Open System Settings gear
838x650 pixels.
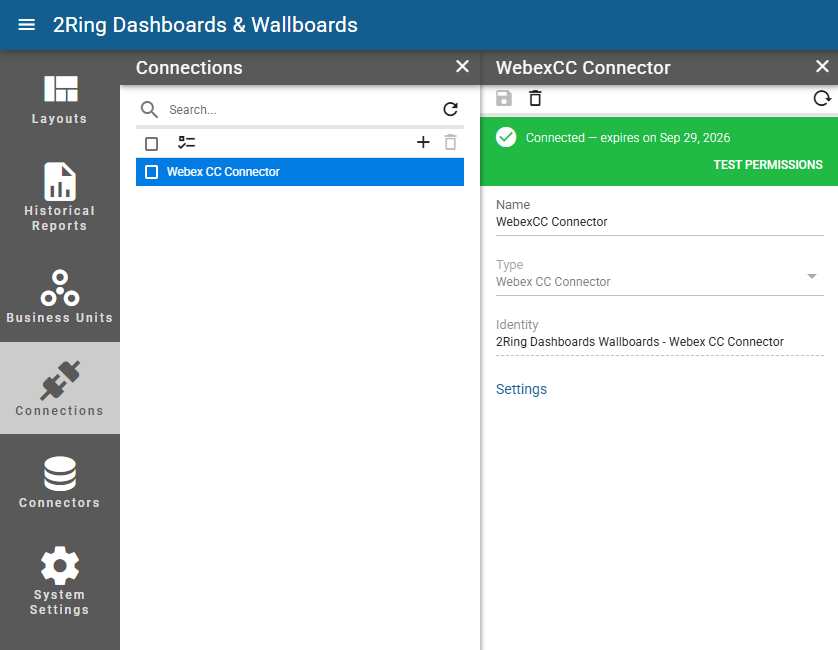(60, 581)
